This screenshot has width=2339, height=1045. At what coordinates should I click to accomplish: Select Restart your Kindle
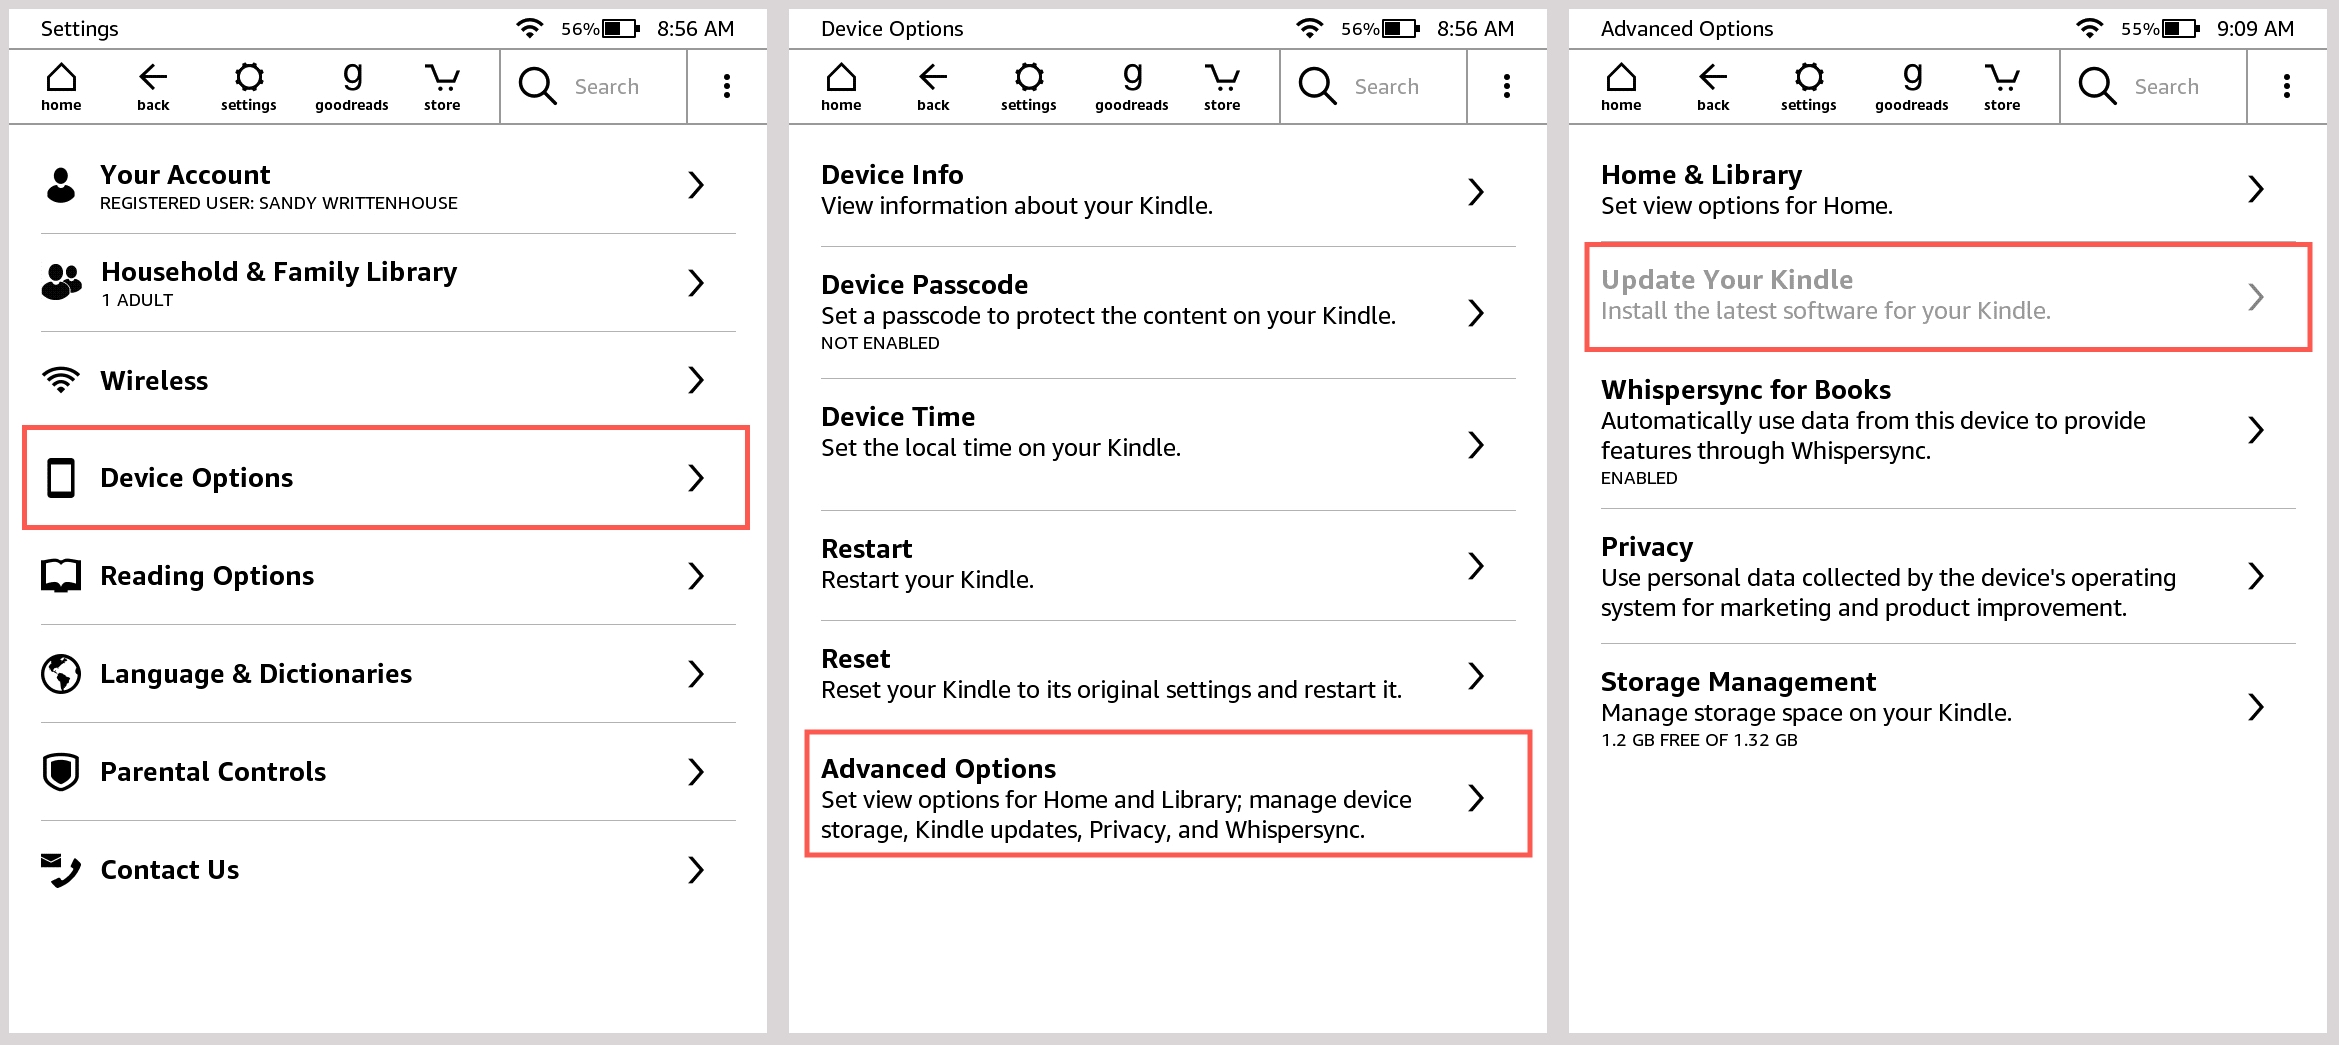click(1168, 565)
